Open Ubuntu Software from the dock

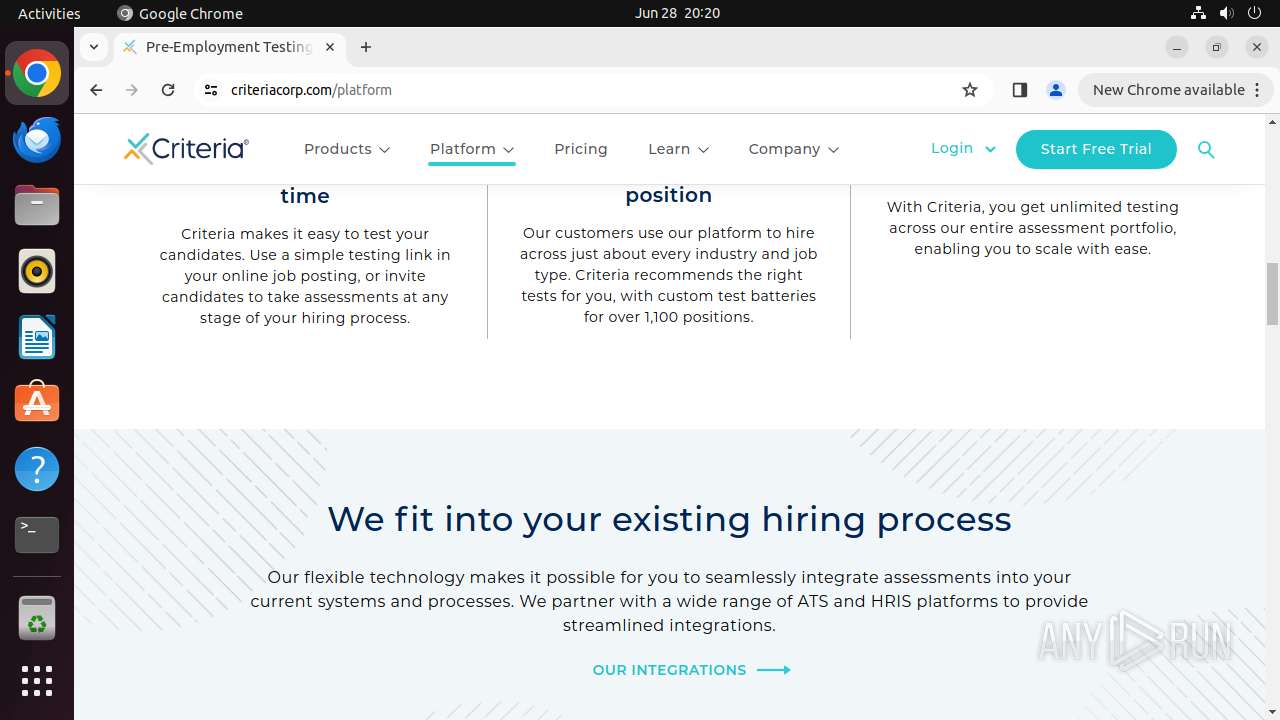(37, 403)
